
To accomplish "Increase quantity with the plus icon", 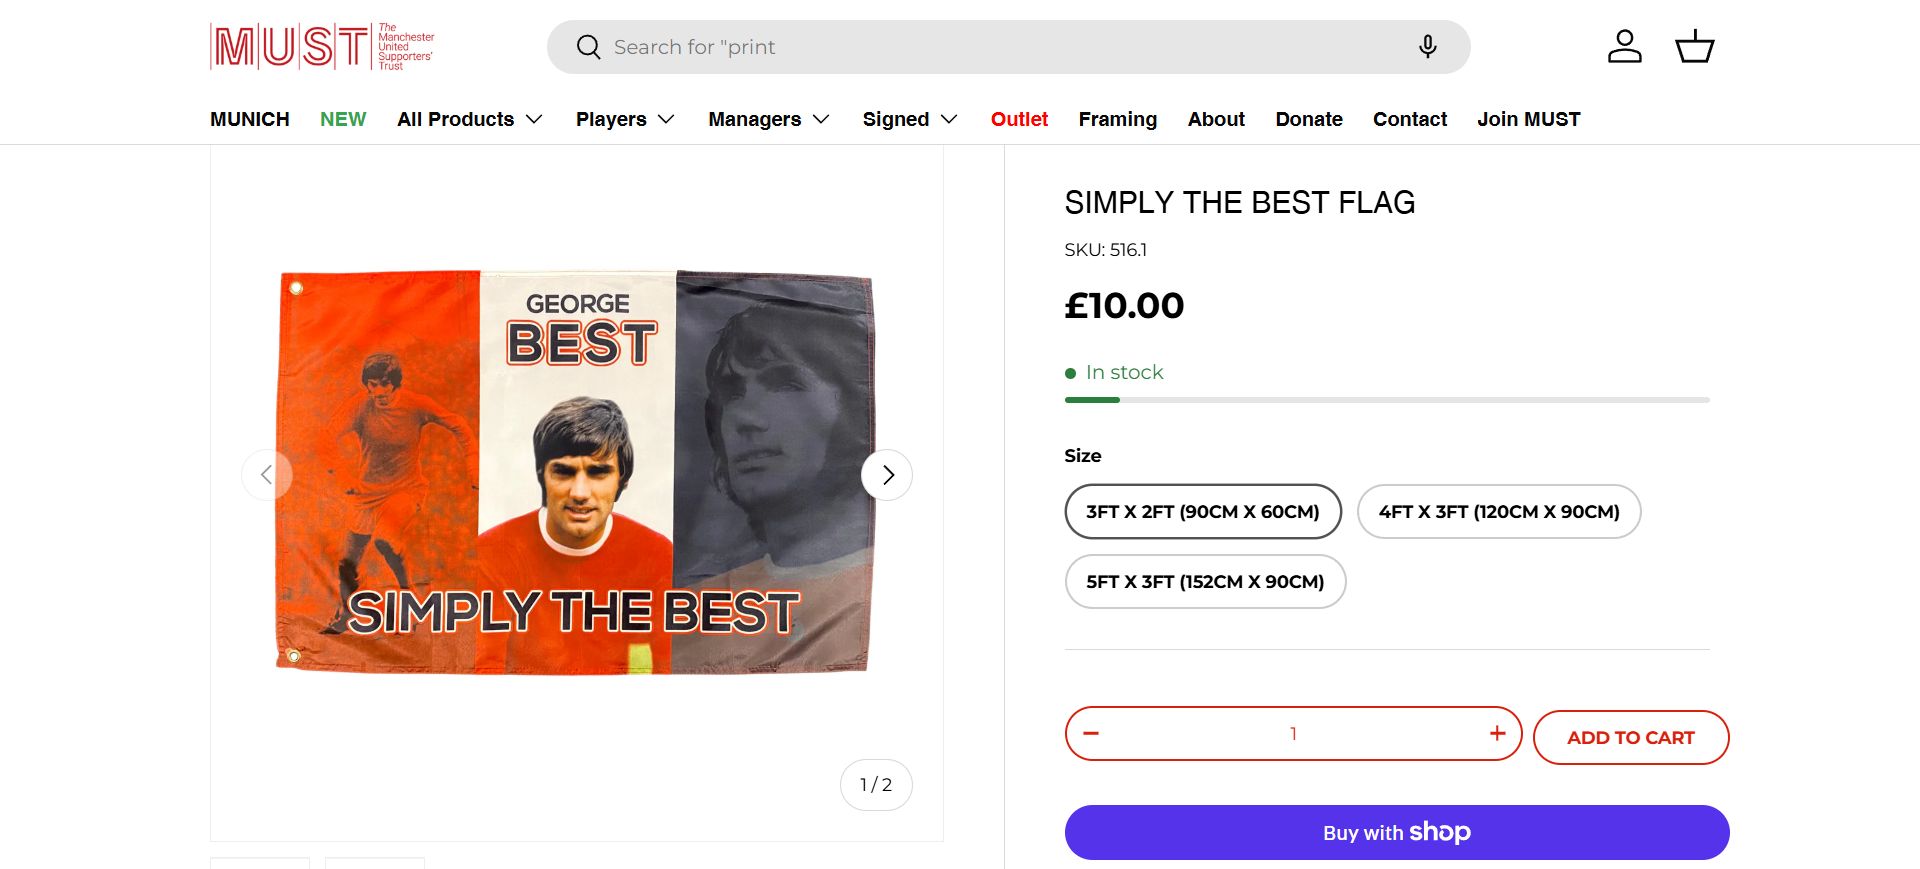I will (1497, 733).
